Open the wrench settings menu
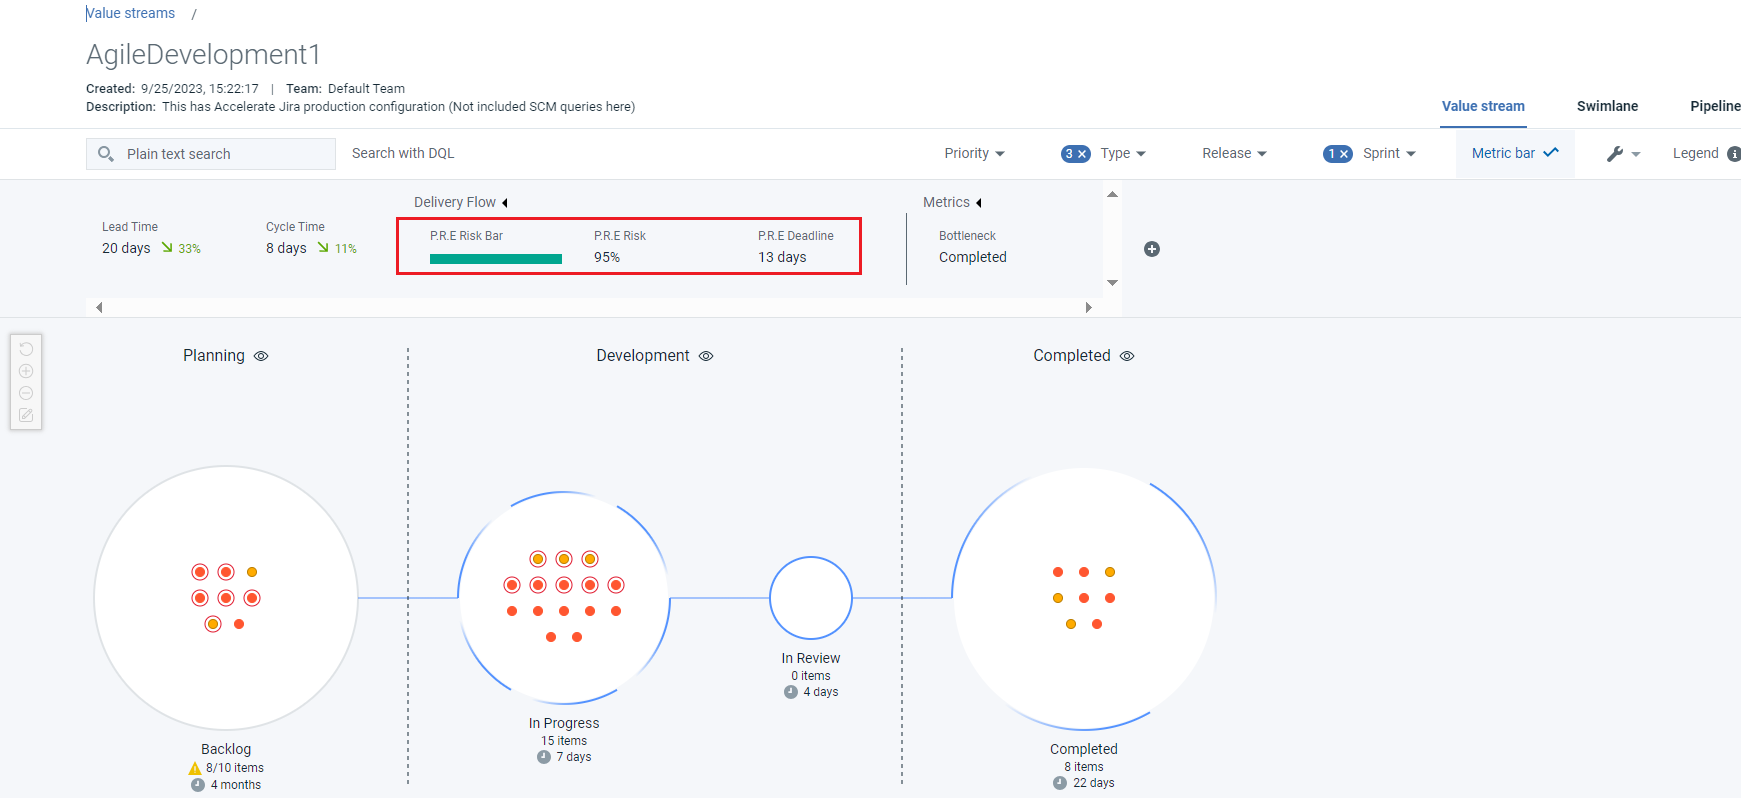The image size is (1741, 798). [1622, 154]
